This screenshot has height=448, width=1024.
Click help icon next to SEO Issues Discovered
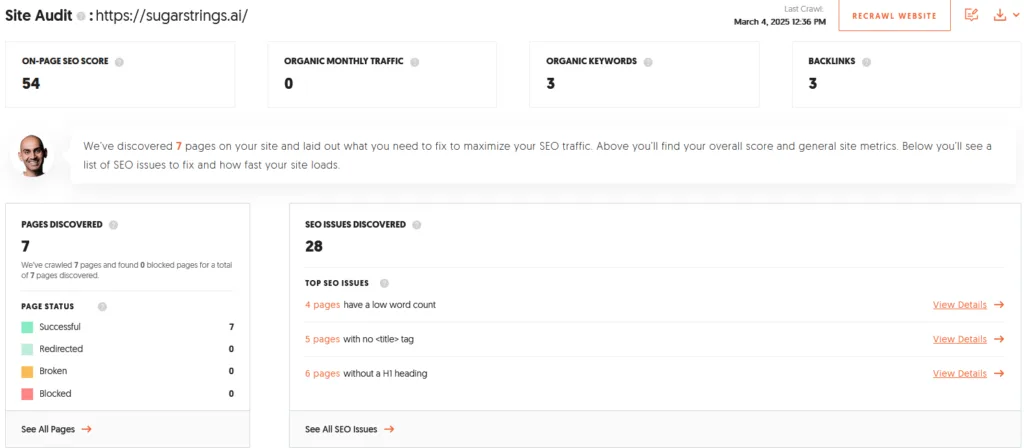tap(417, 225)
